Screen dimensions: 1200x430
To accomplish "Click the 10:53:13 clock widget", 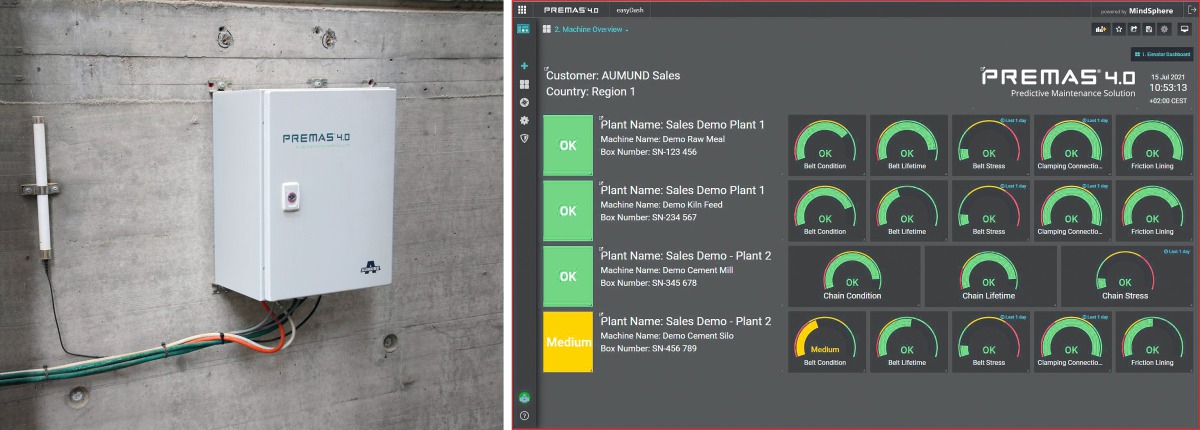I will (1169, 87).
